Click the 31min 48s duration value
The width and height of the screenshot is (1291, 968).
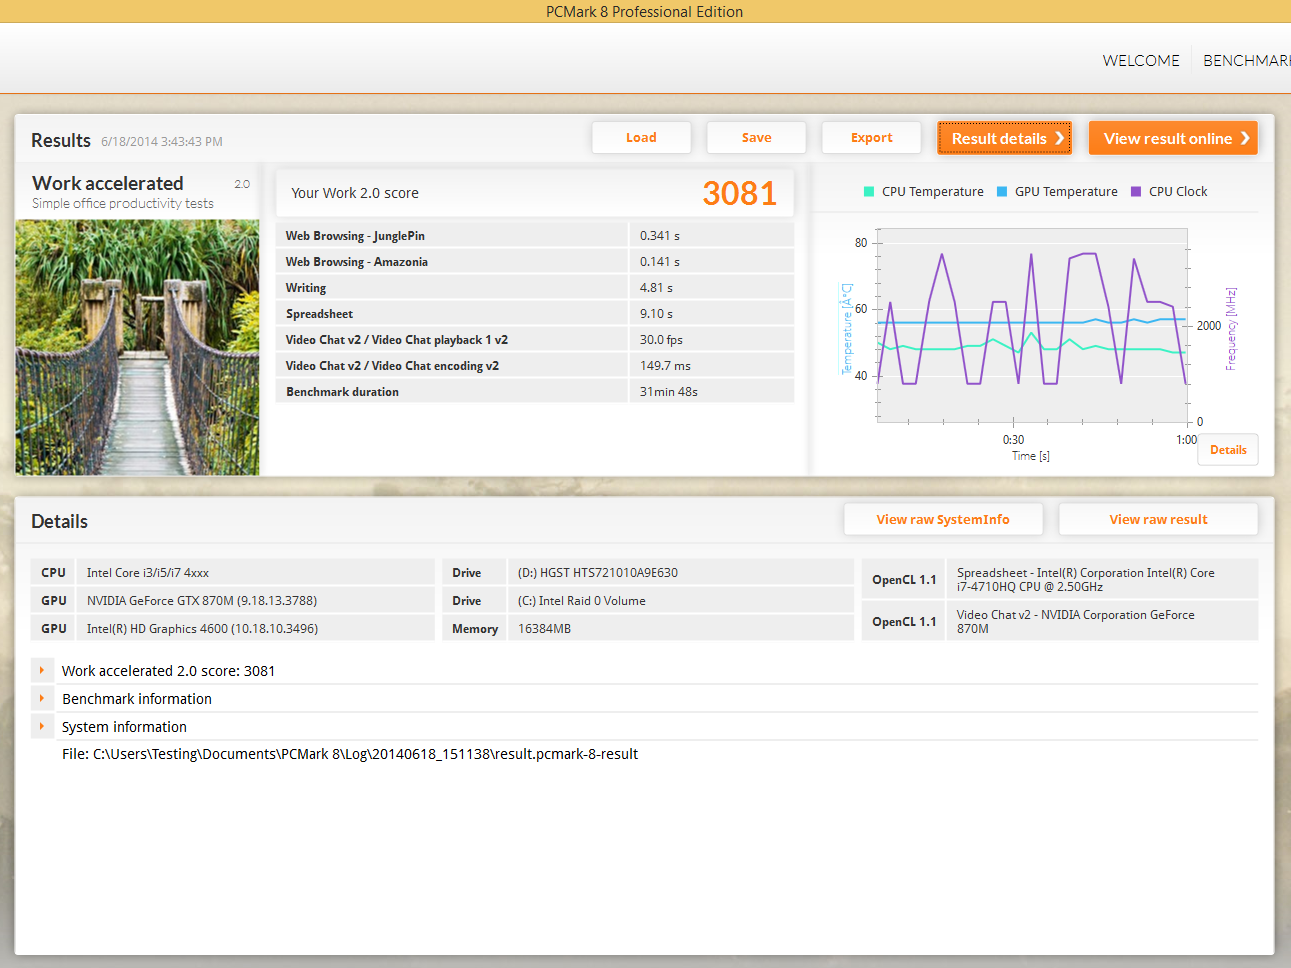pos(669,392)
